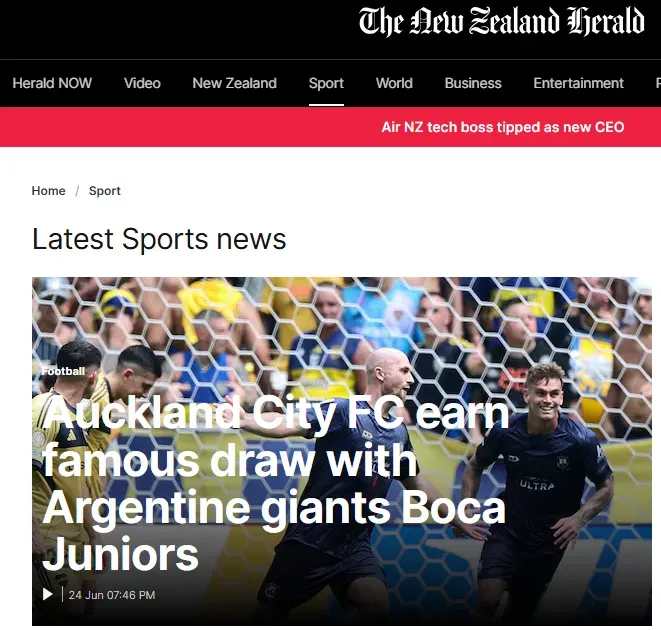The image size is (661, 630).
Task: Open Auckland City FC famous draw headline
Action: [x=276, y=484]
